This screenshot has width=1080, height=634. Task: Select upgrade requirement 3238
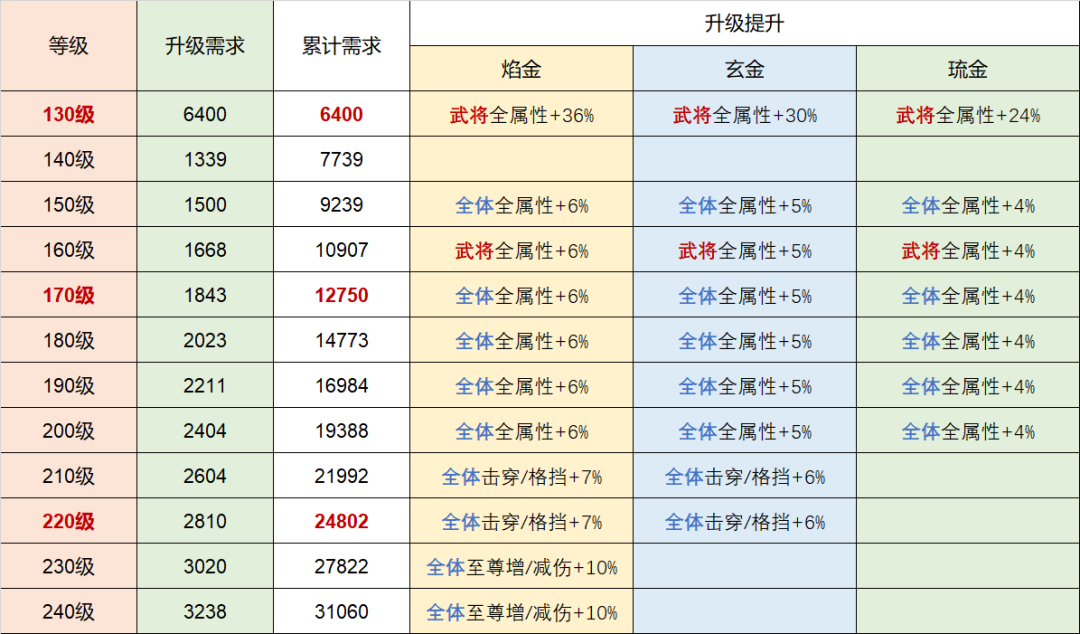tap(205, 611)
